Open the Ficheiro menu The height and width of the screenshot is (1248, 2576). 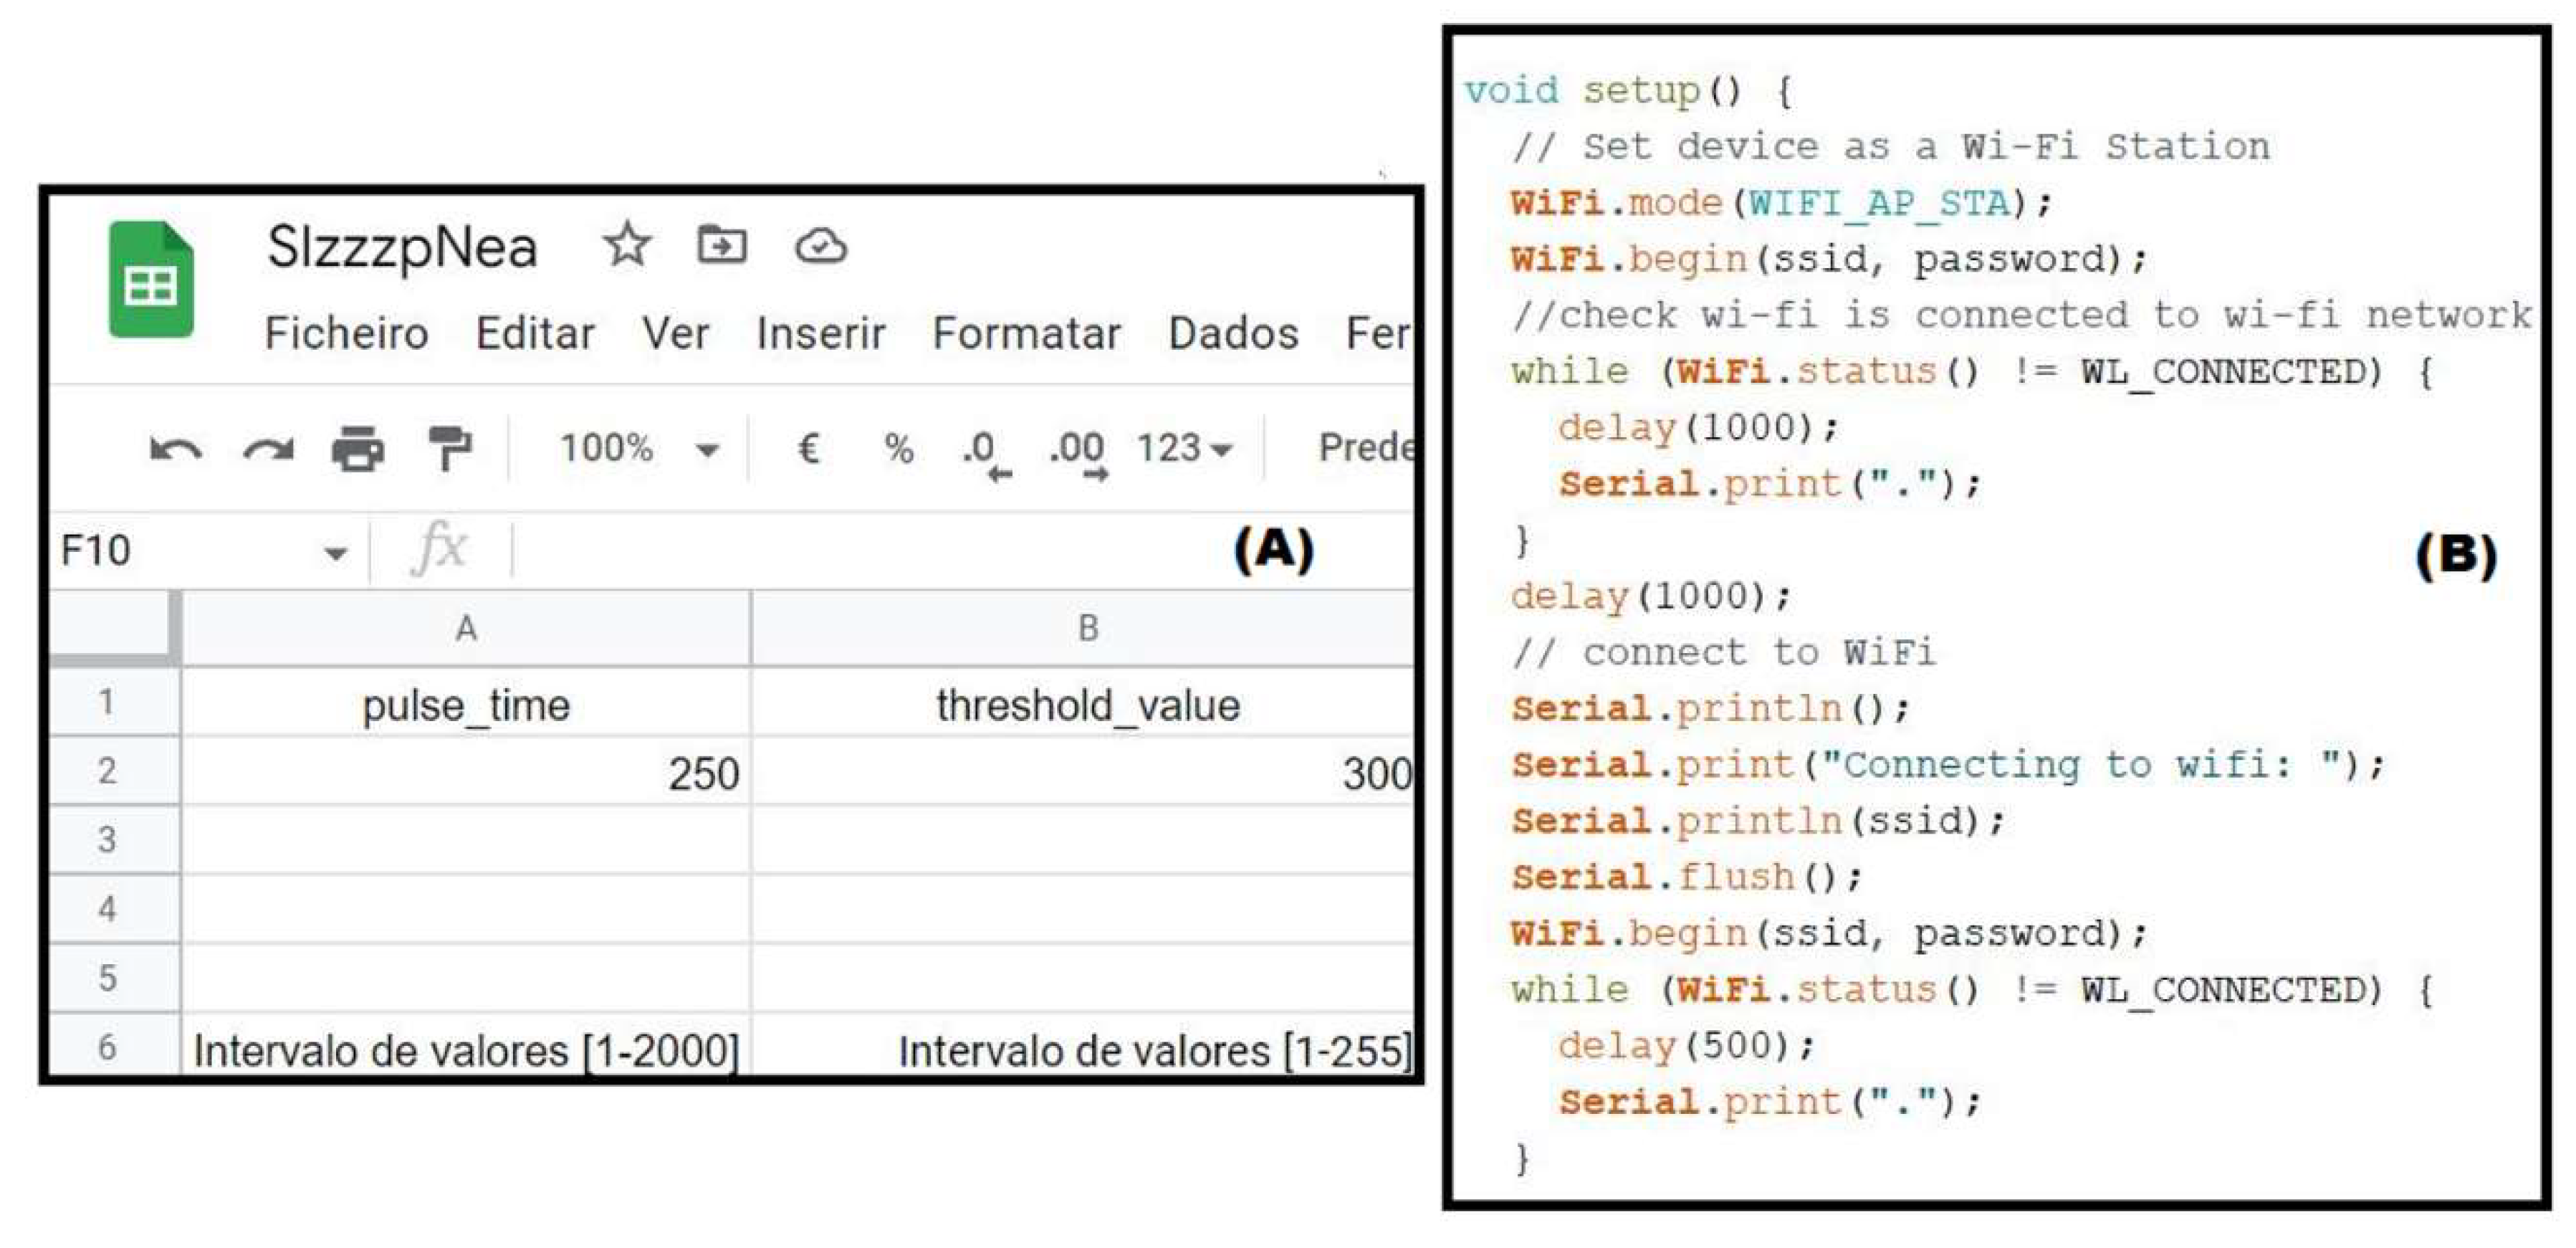tap(346, 333)
